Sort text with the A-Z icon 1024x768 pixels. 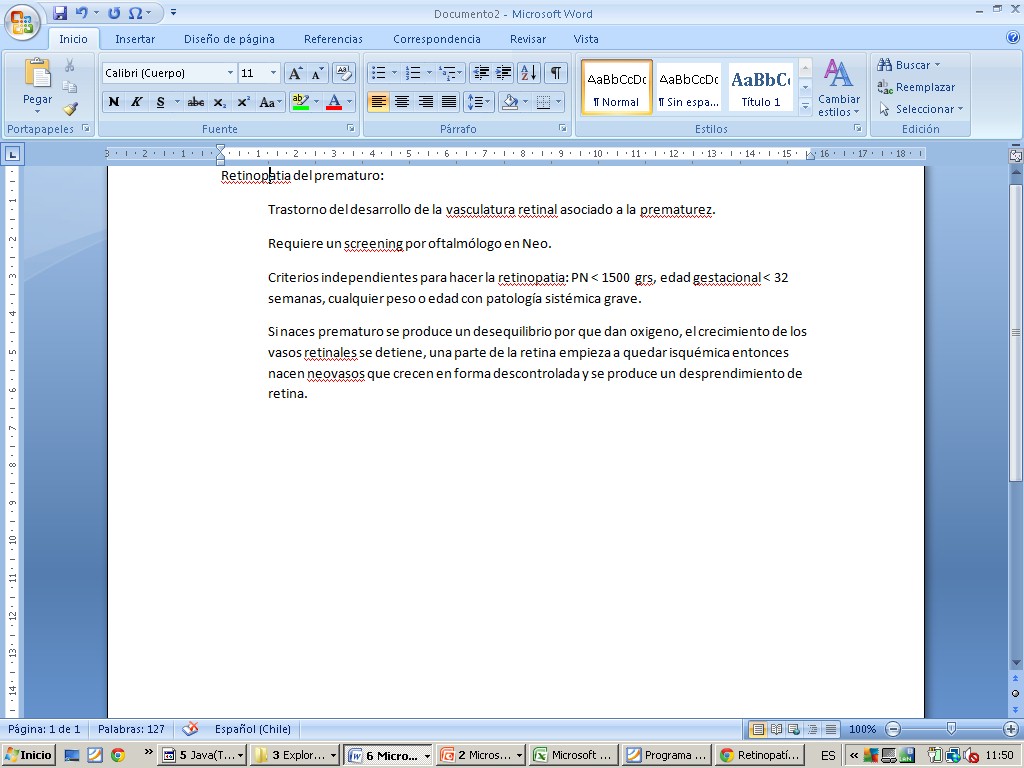[529, 73]
